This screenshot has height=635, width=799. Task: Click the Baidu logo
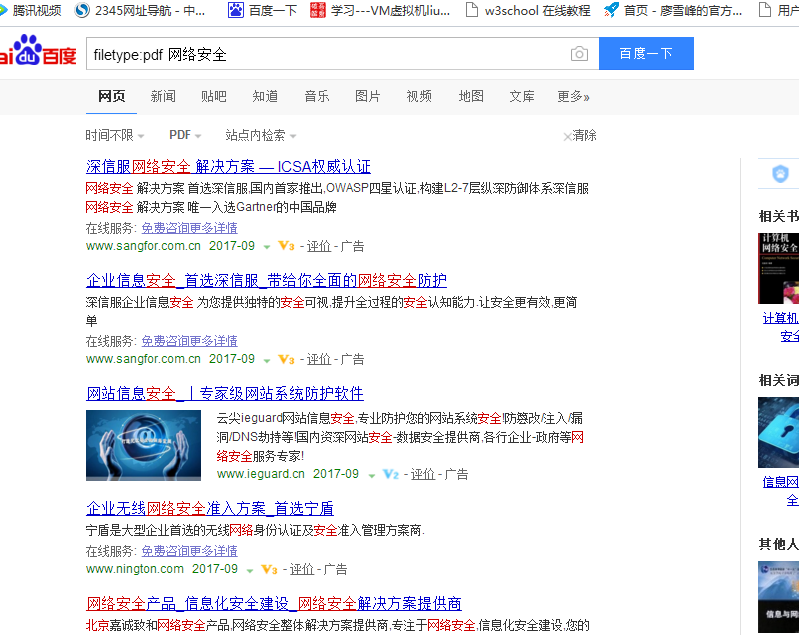click(38, 51)
